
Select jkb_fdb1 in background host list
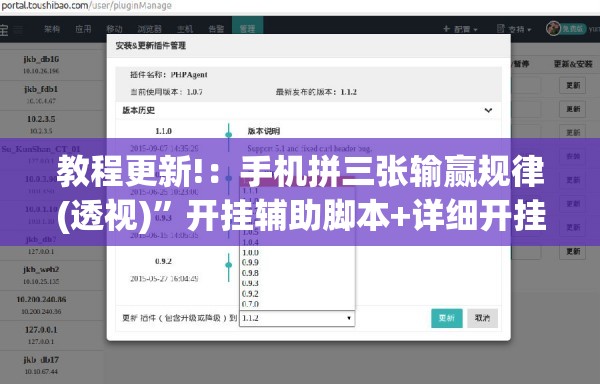tap(41, 89)
